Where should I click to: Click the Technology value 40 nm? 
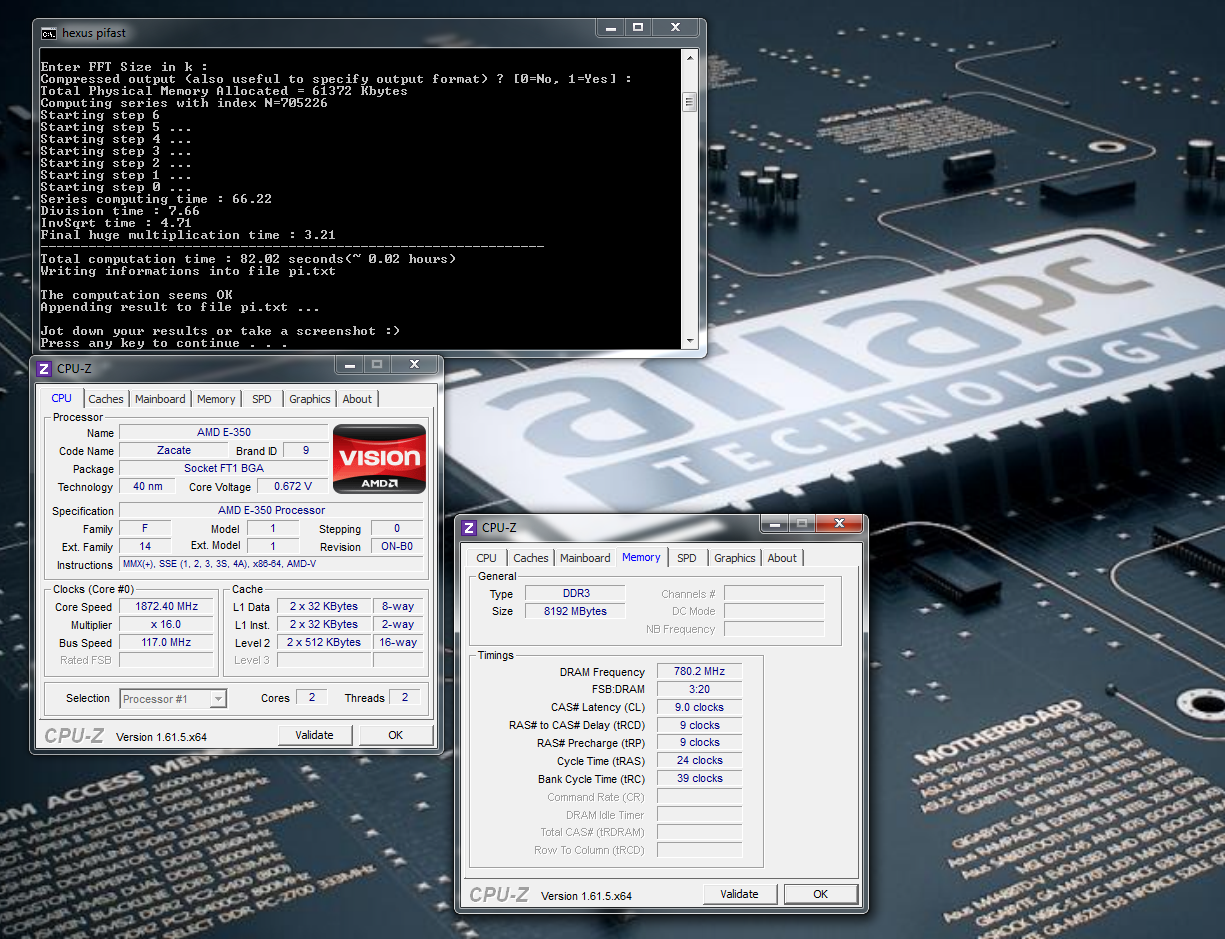coord(147,486)
